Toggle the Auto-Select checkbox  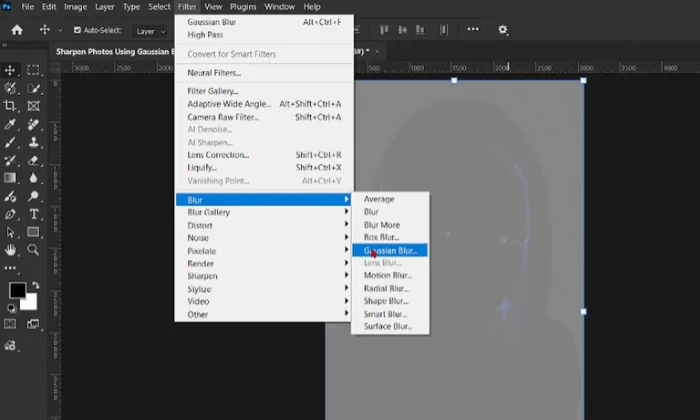point(77,30)
